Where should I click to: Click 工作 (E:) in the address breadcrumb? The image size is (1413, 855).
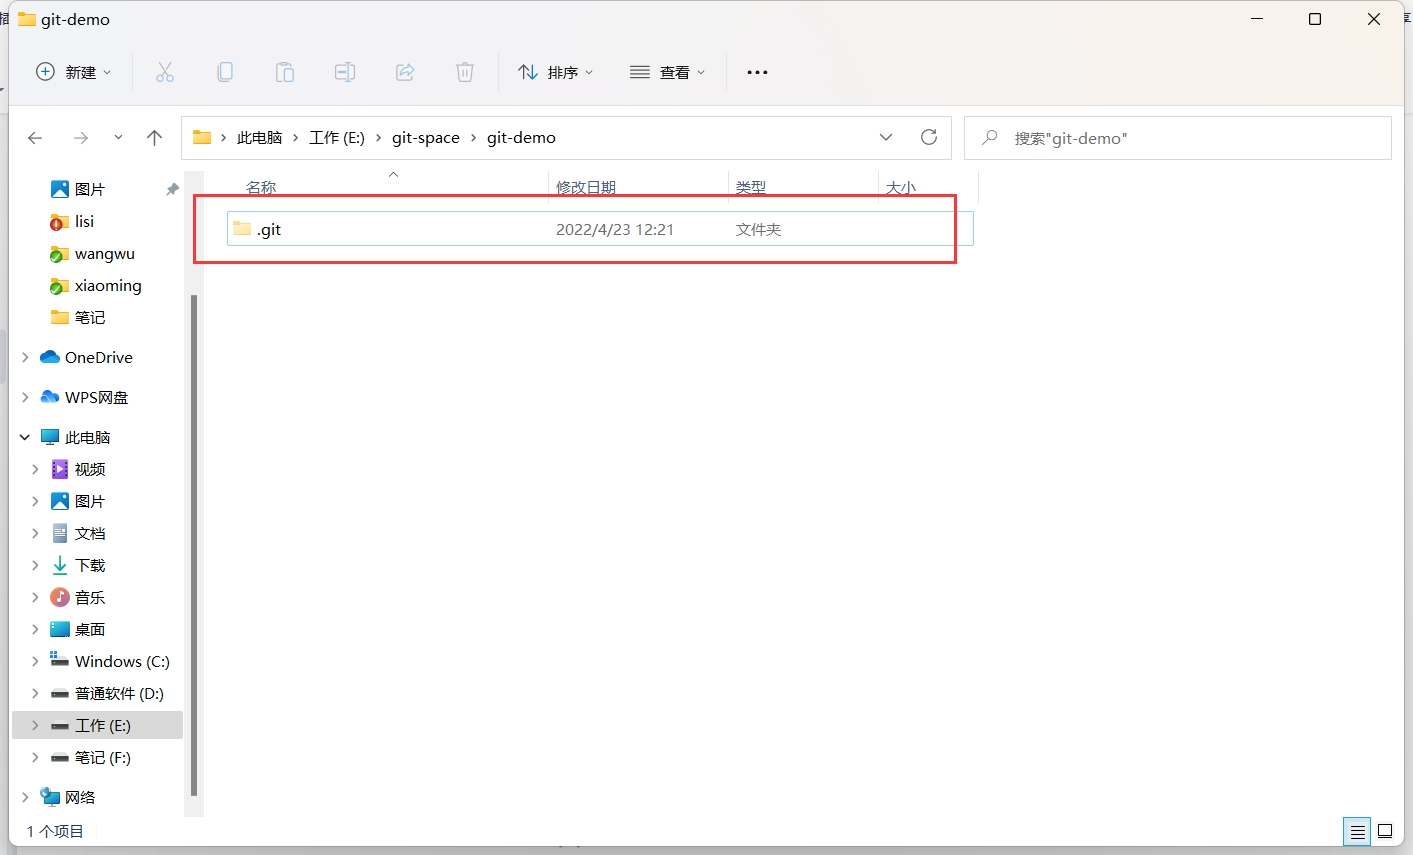point(337,138)
